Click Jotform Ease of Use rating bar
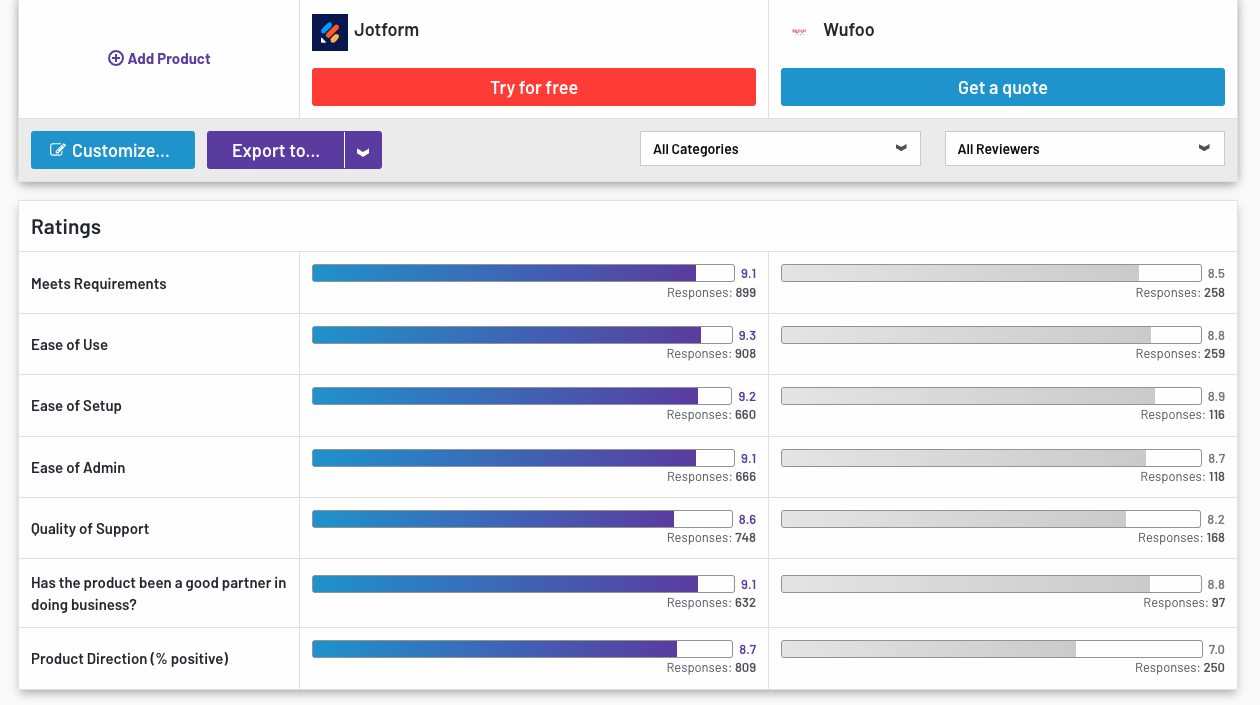 point(522,335)
